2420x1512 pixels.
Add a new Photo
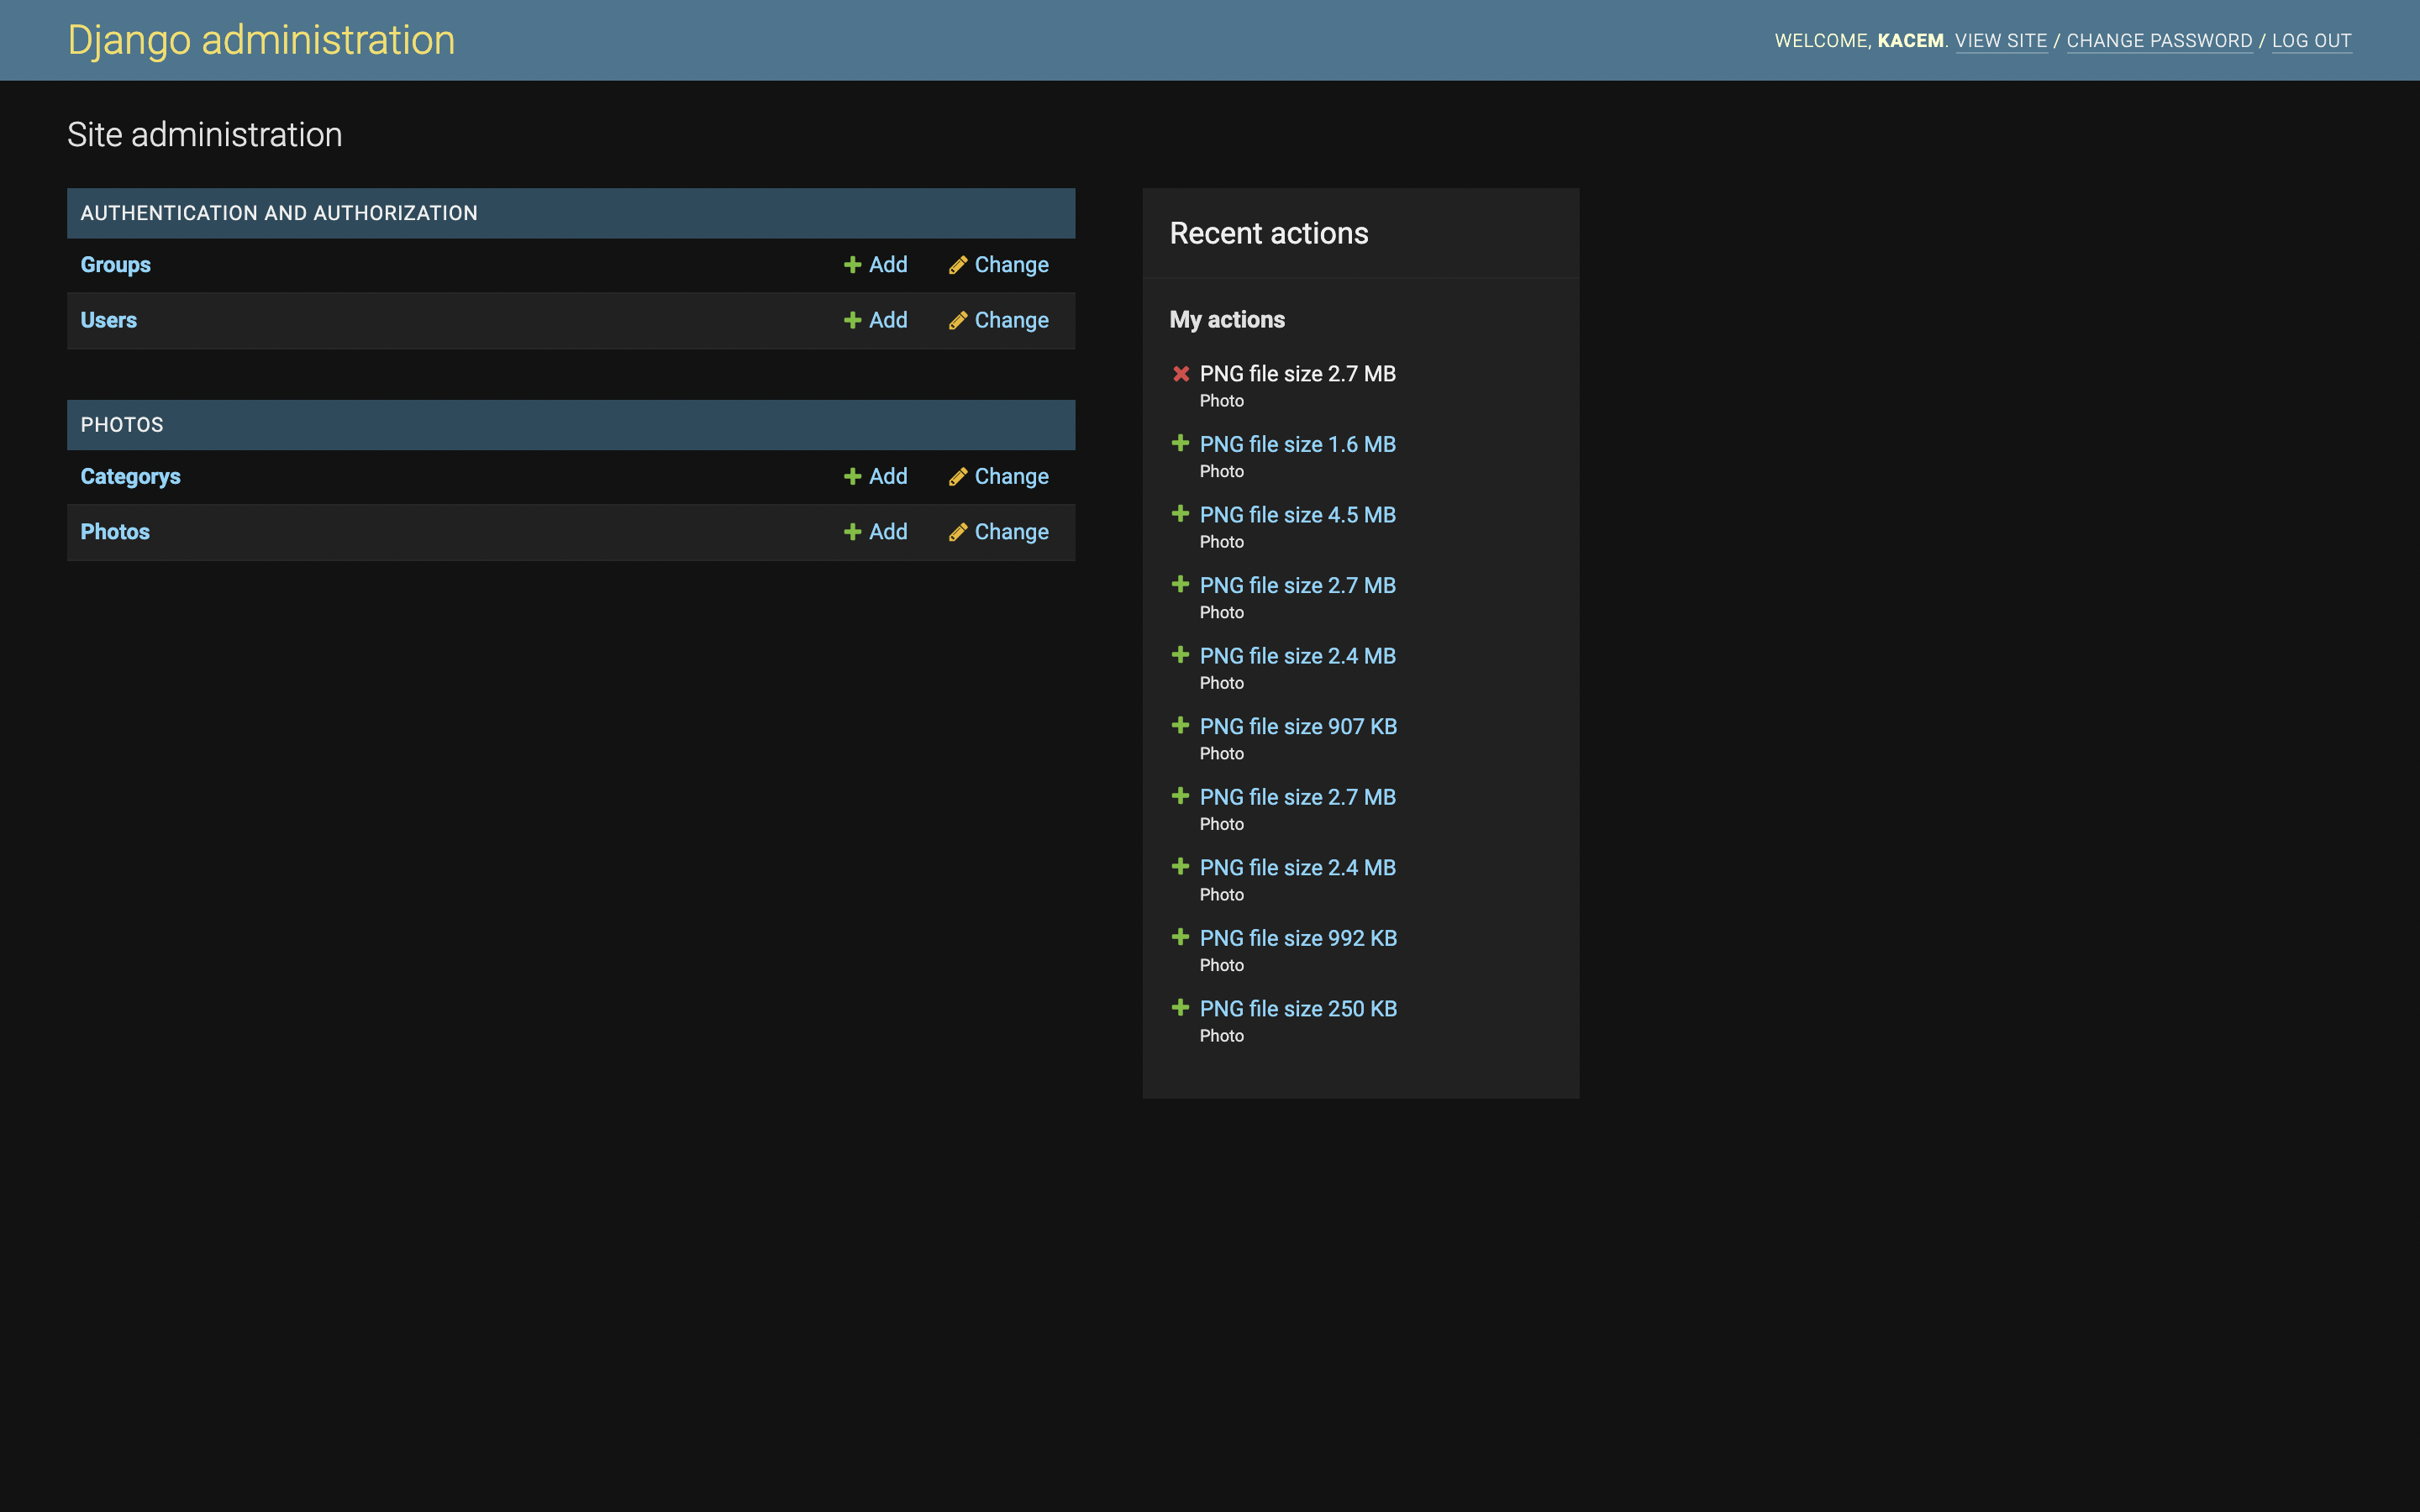tap(888, 532)
